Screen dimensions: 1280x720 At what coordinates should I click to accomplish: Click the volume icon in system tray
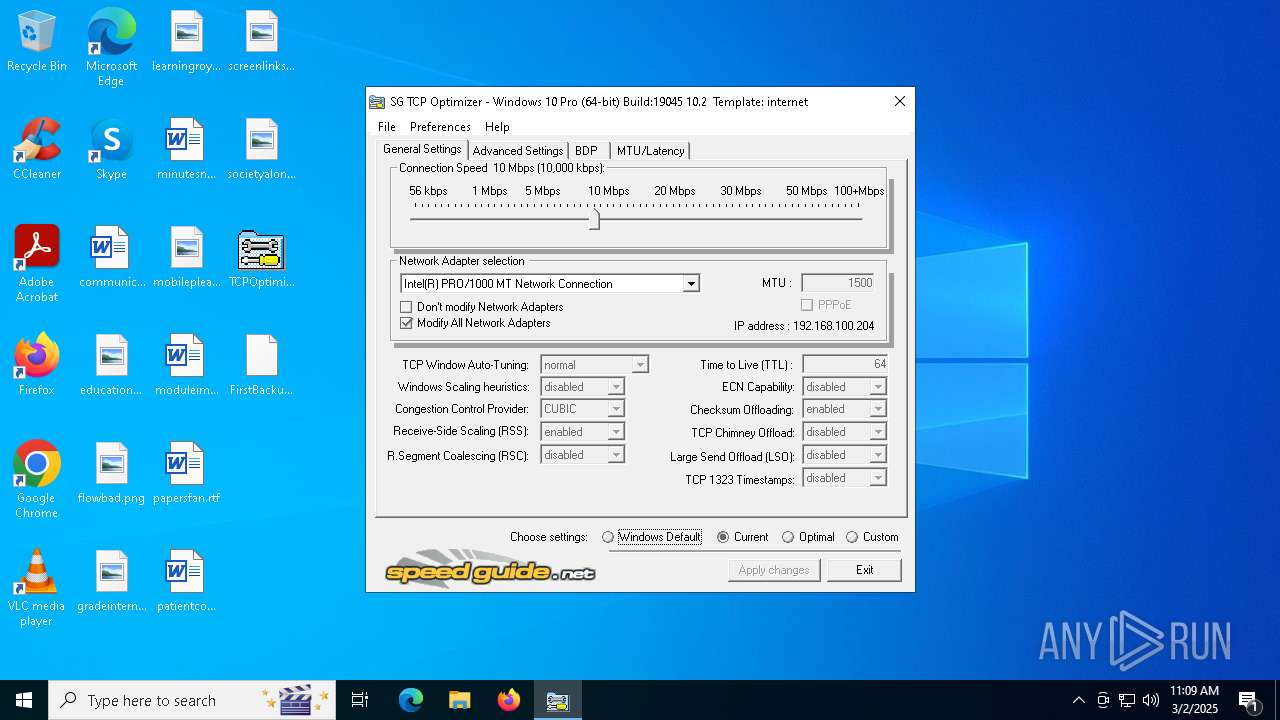pyautogui.click(x=1151, y=700)
